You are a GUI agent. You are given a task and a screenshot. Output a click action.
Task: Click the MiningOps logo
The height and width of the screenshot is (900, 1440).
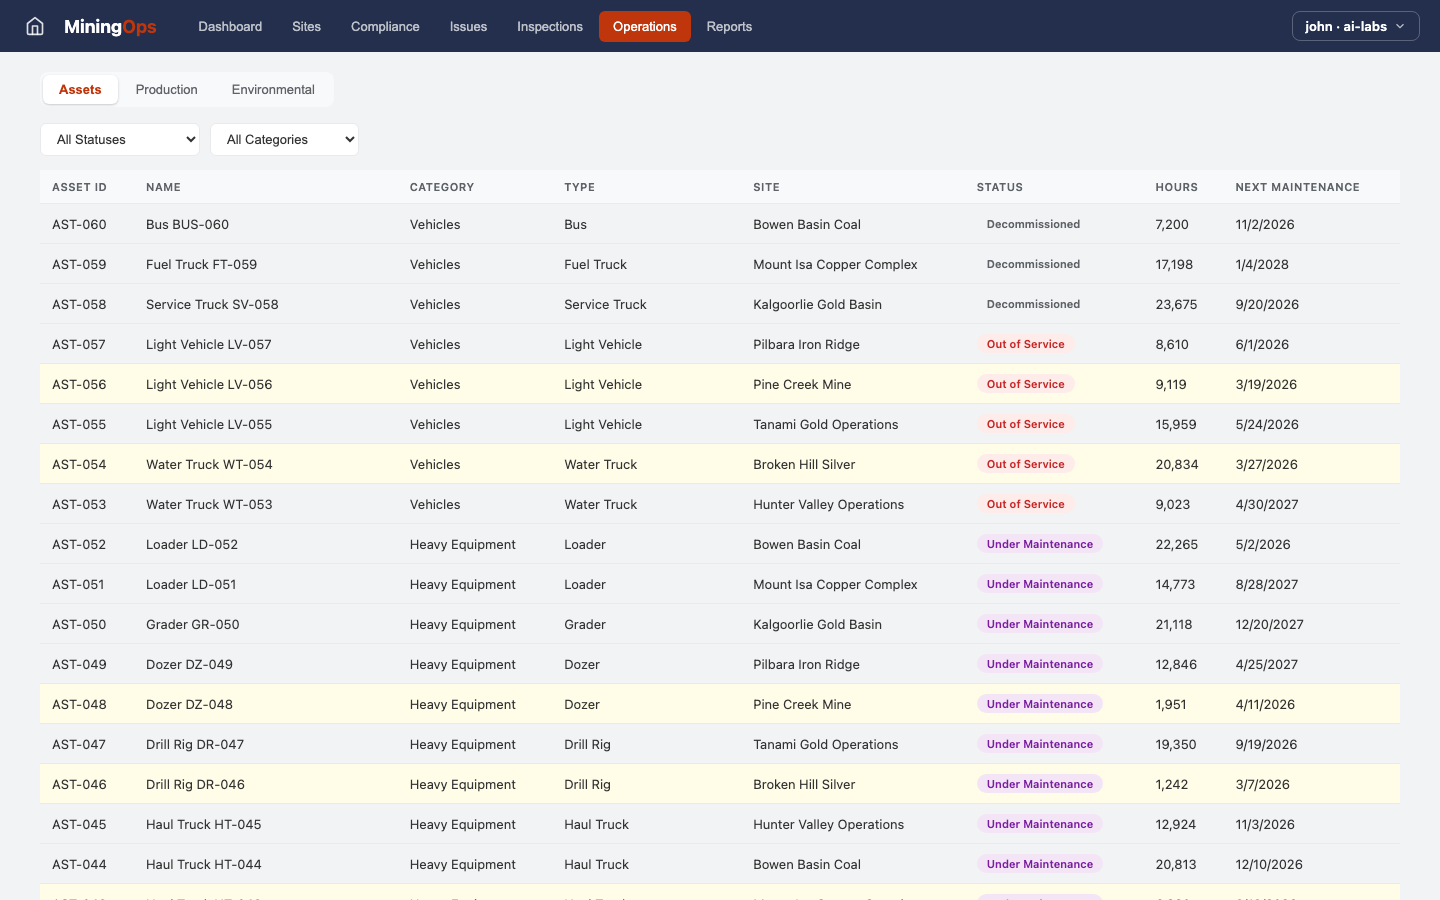[x=110, y=26]
